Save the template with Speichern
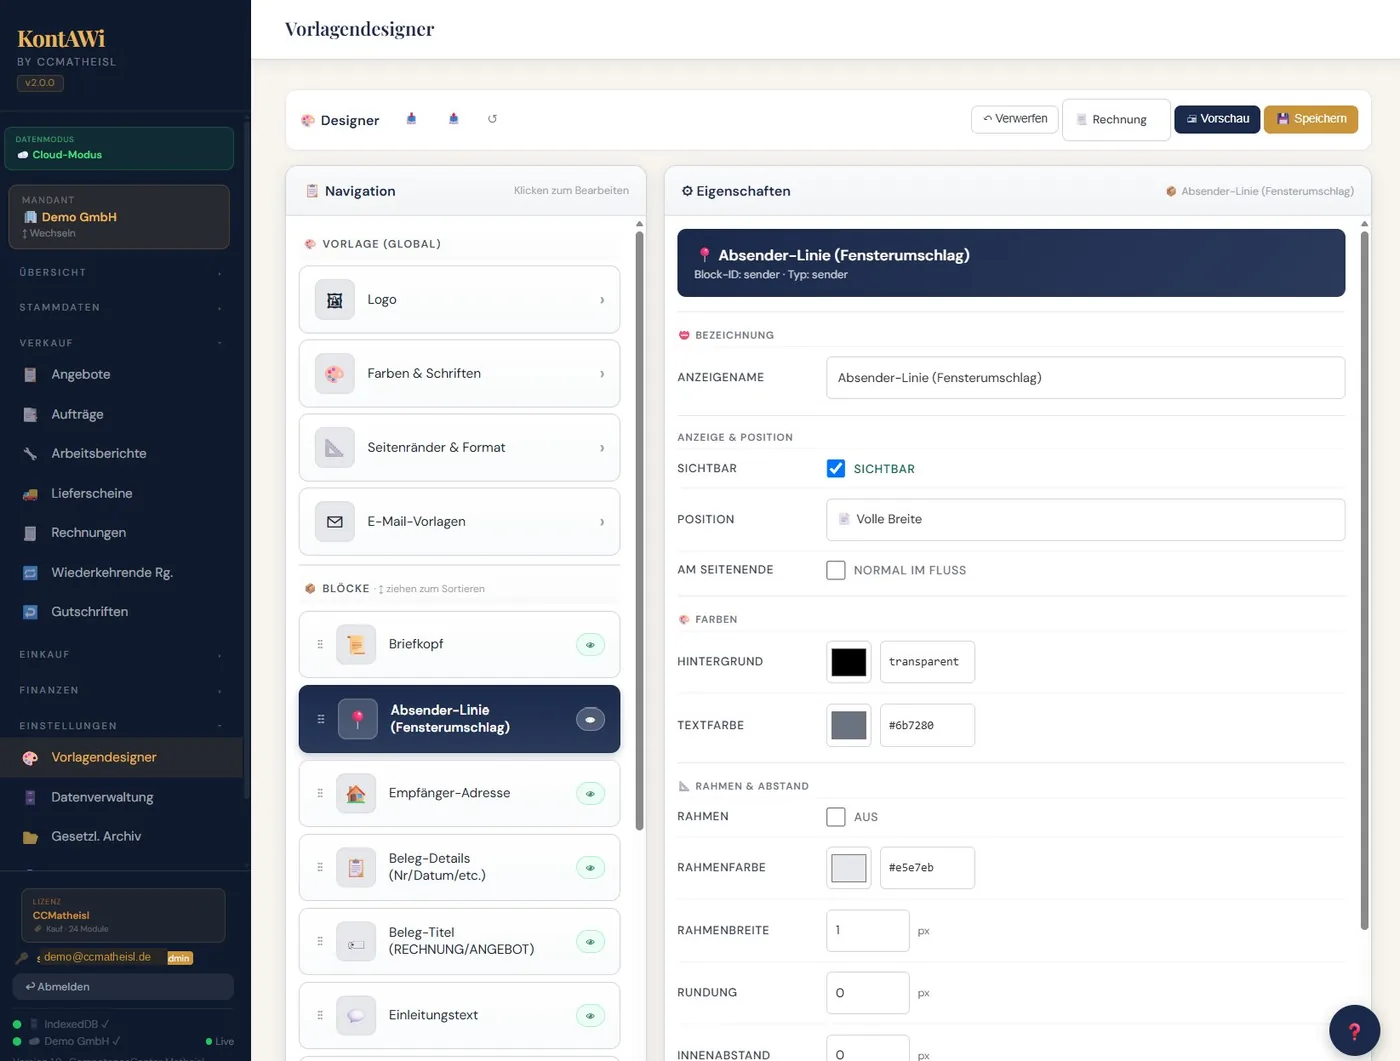 [1311, 119]
